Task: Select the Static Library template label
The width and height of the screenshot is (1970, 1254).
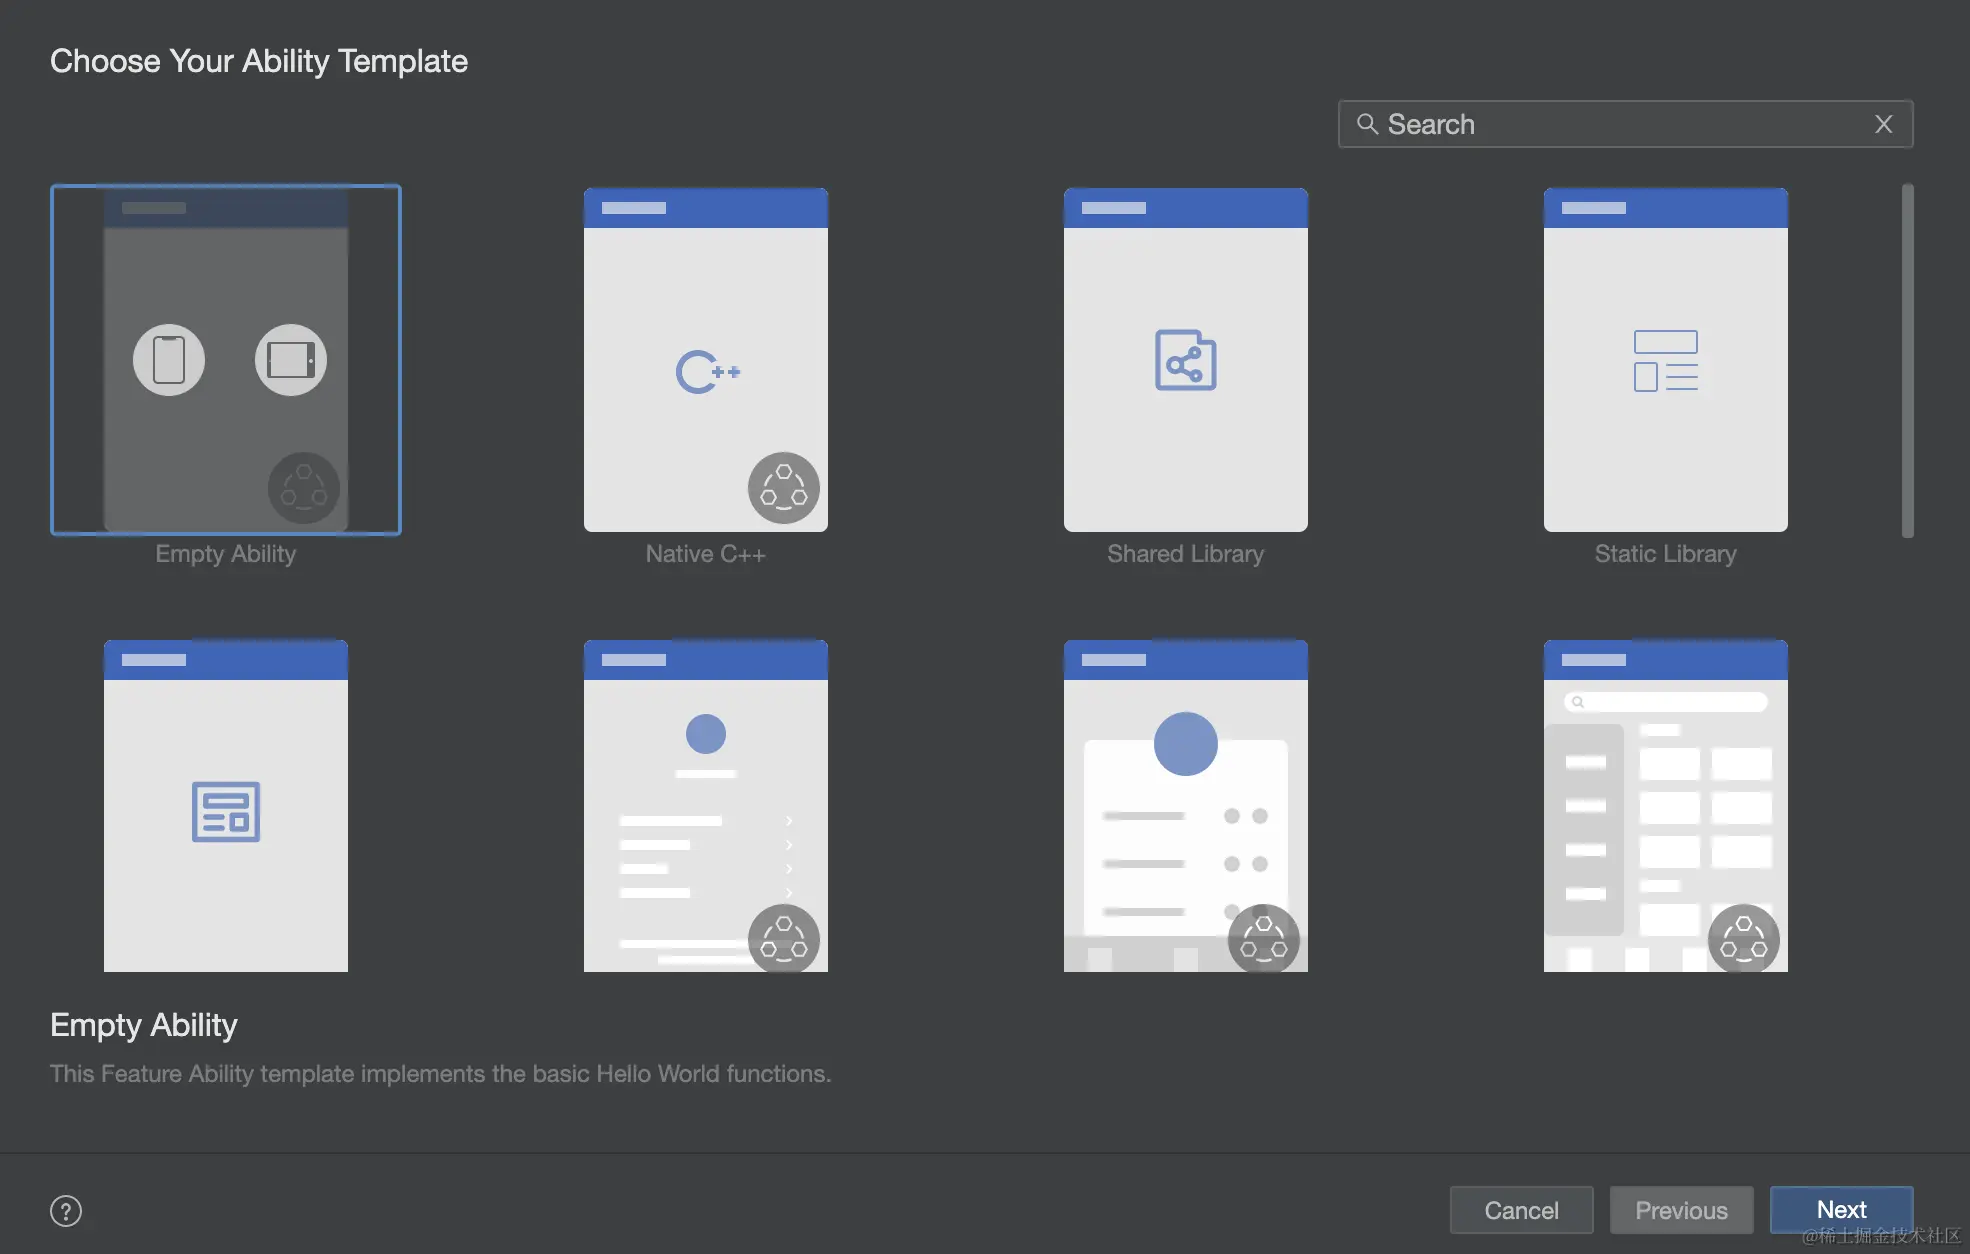Action: coord(1665,554)
